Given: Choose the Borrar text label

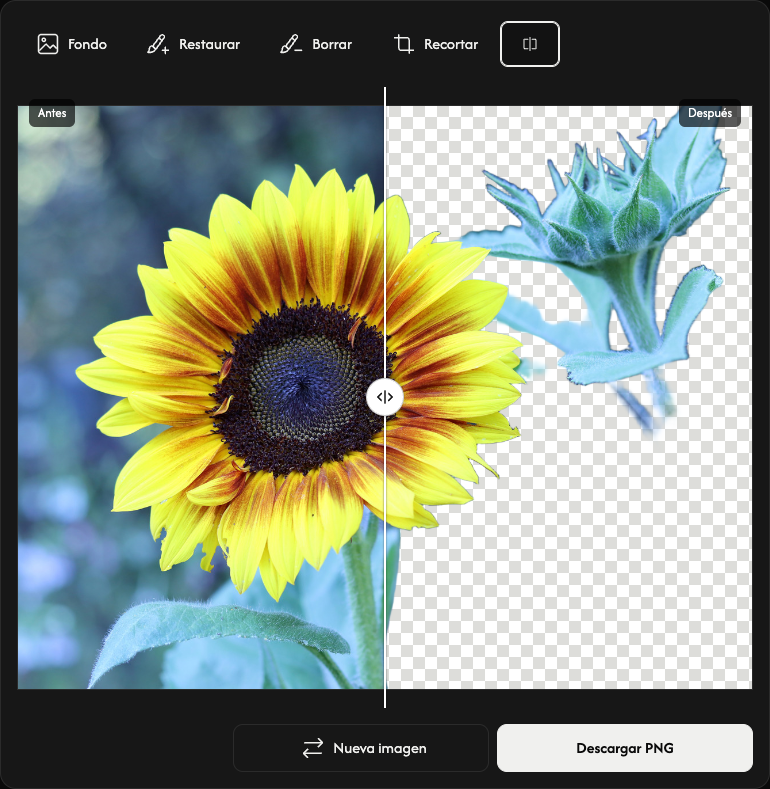Looking at the screenshot, I should click(332, 44).
